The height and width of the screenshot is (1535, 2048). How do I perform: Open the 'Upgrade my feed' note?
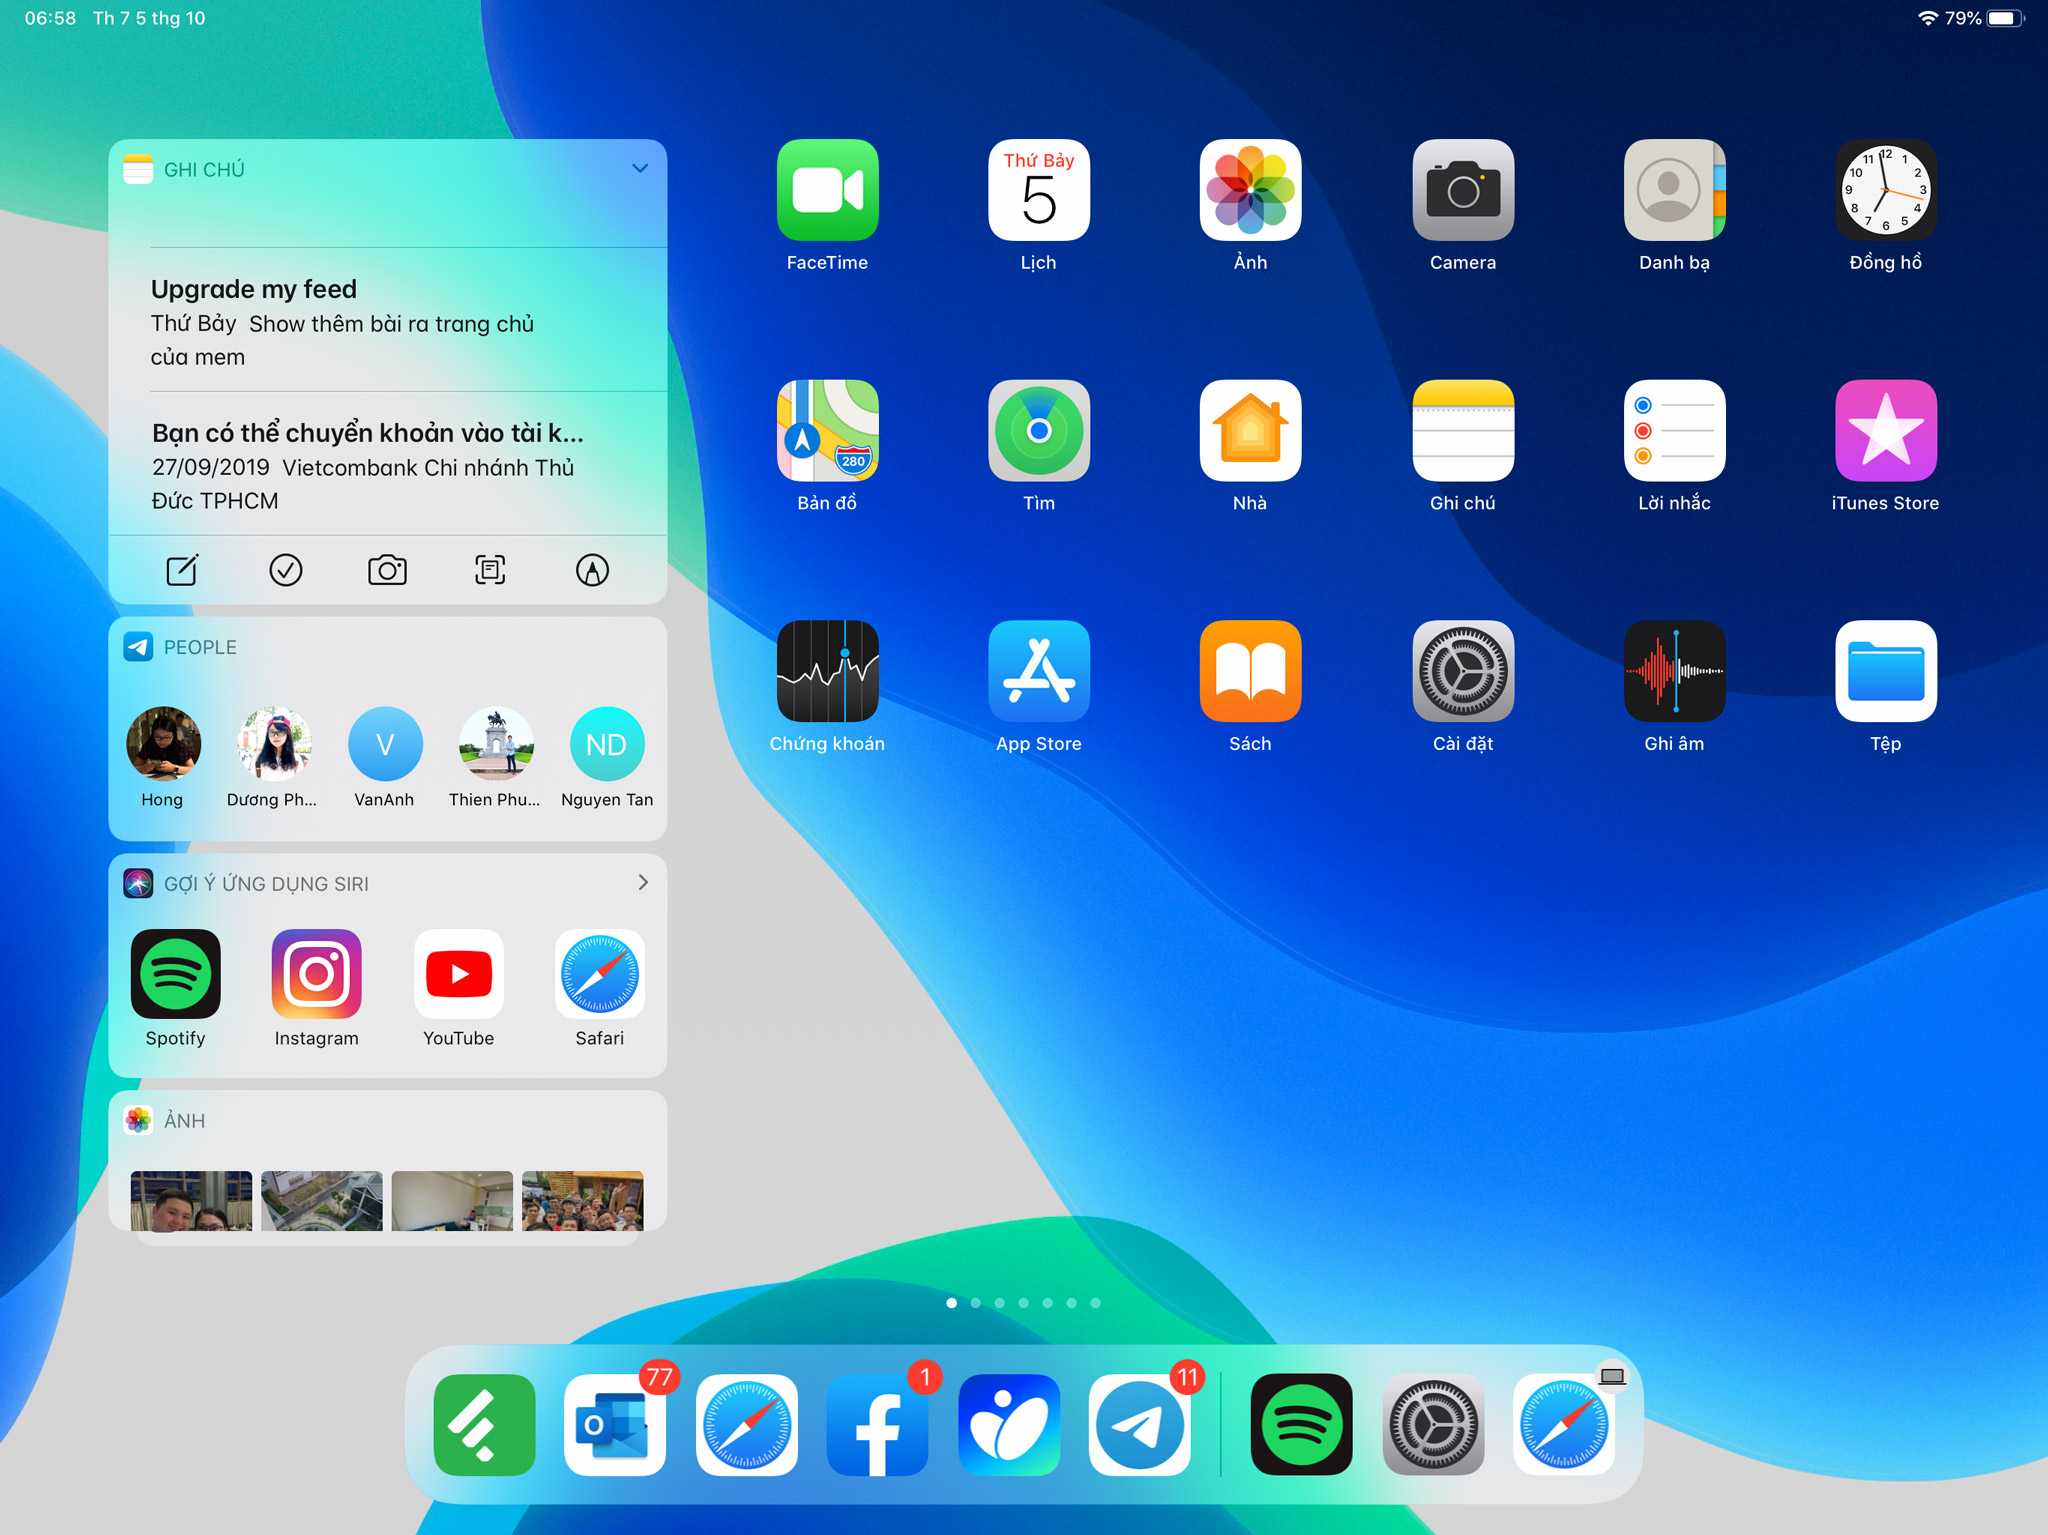388,321
